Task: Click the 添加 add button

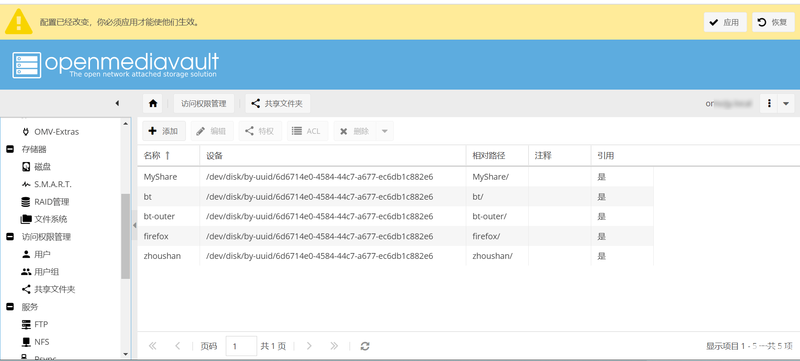Action: pyautogui.click(x=163, y=131)
